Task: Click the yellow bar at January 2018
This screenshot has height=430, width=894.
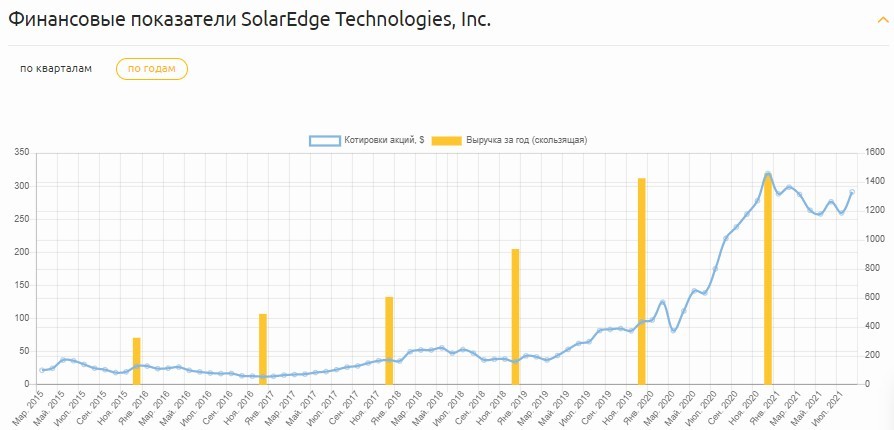Action: [x=389, y=340]
